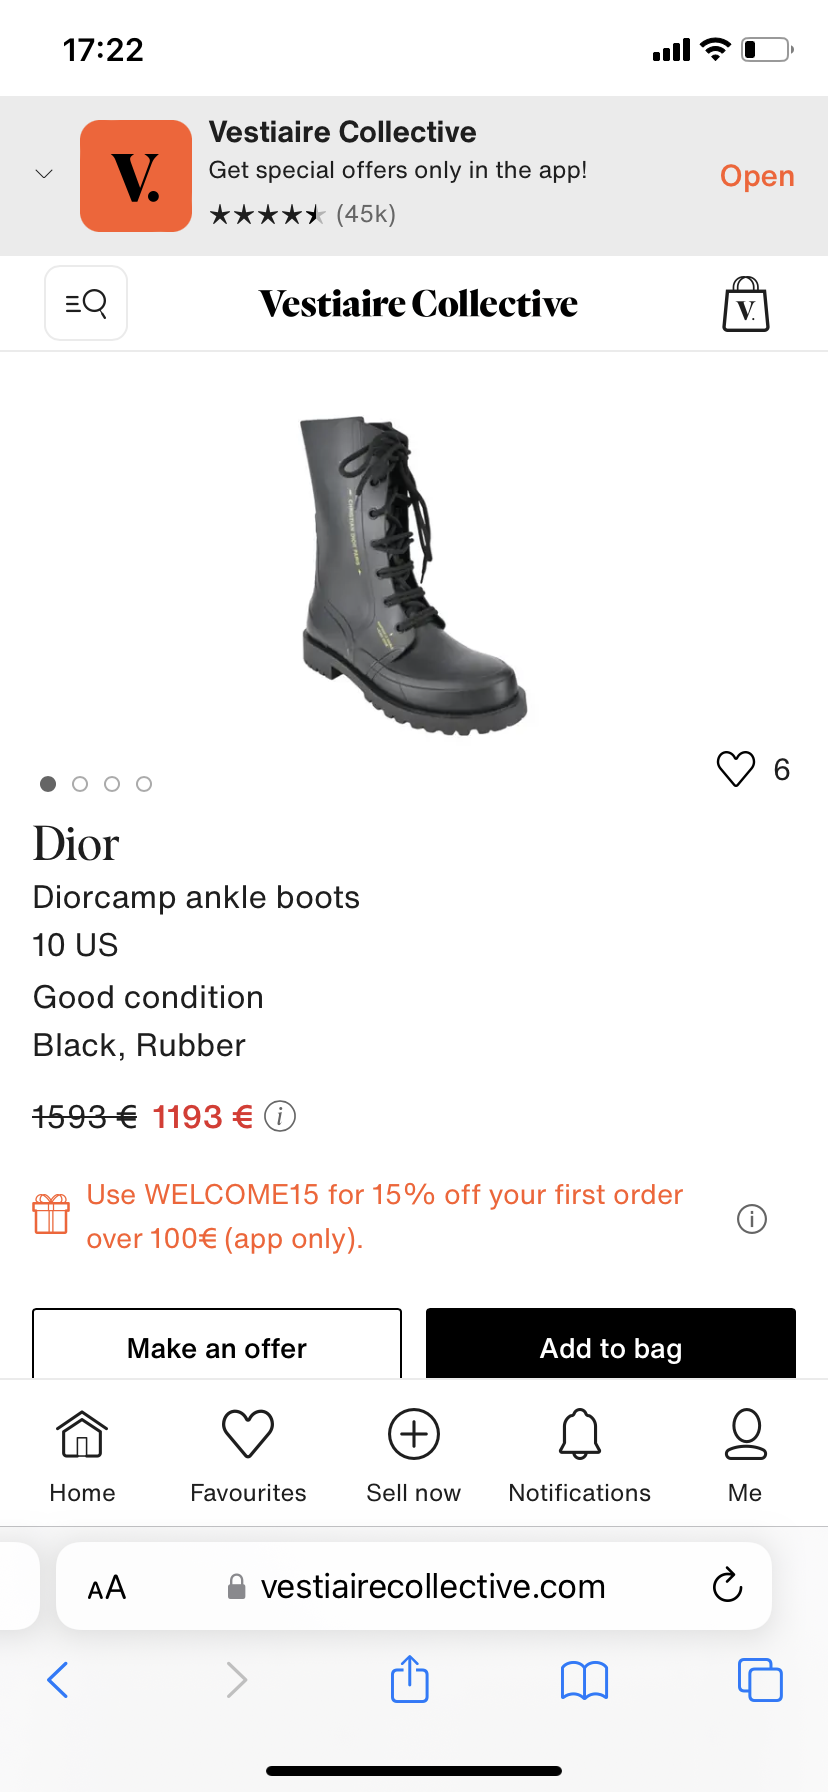Collapse the app banner chevron

[x=44, y=174]
